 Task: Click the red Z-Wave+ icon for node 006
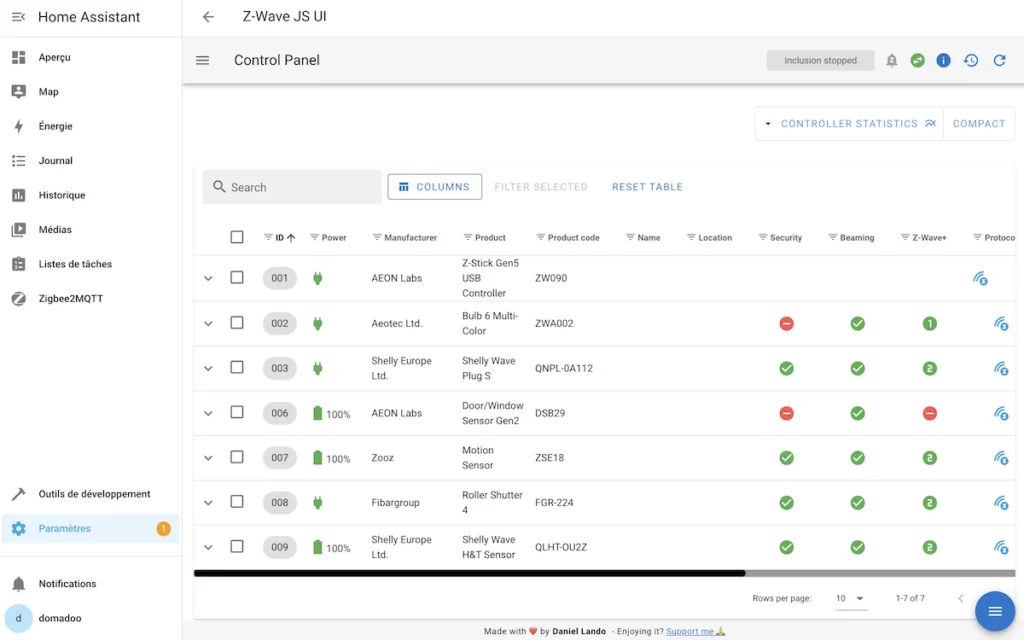(x=929, y=413)
